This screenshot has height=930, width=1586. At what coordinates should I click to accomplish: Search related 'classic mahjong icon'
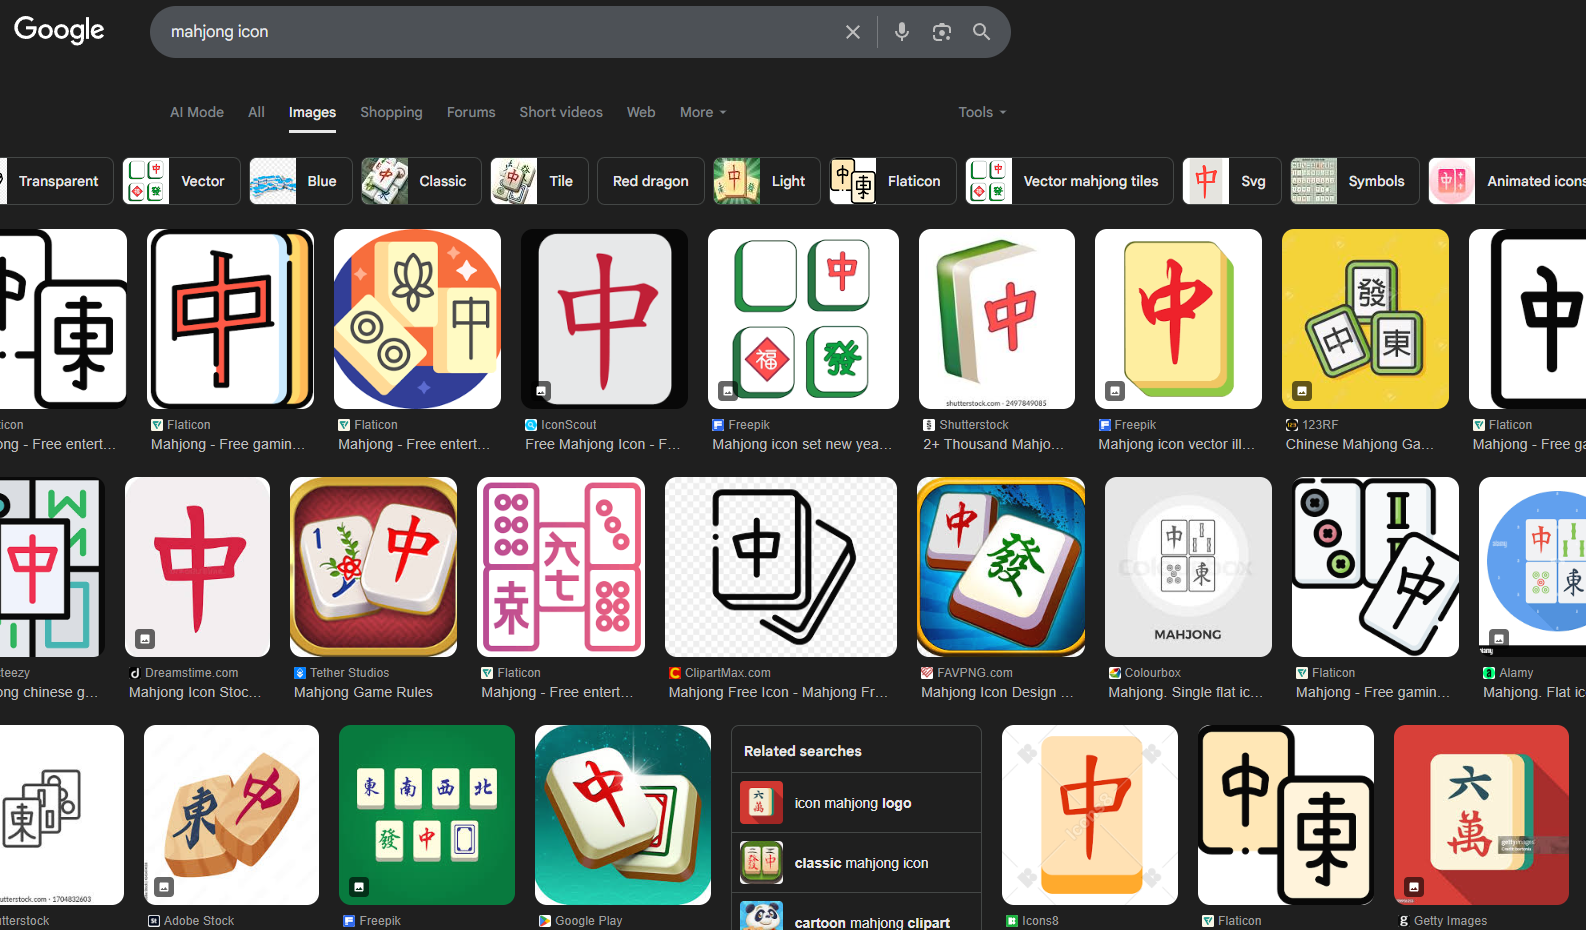(856, 863)
